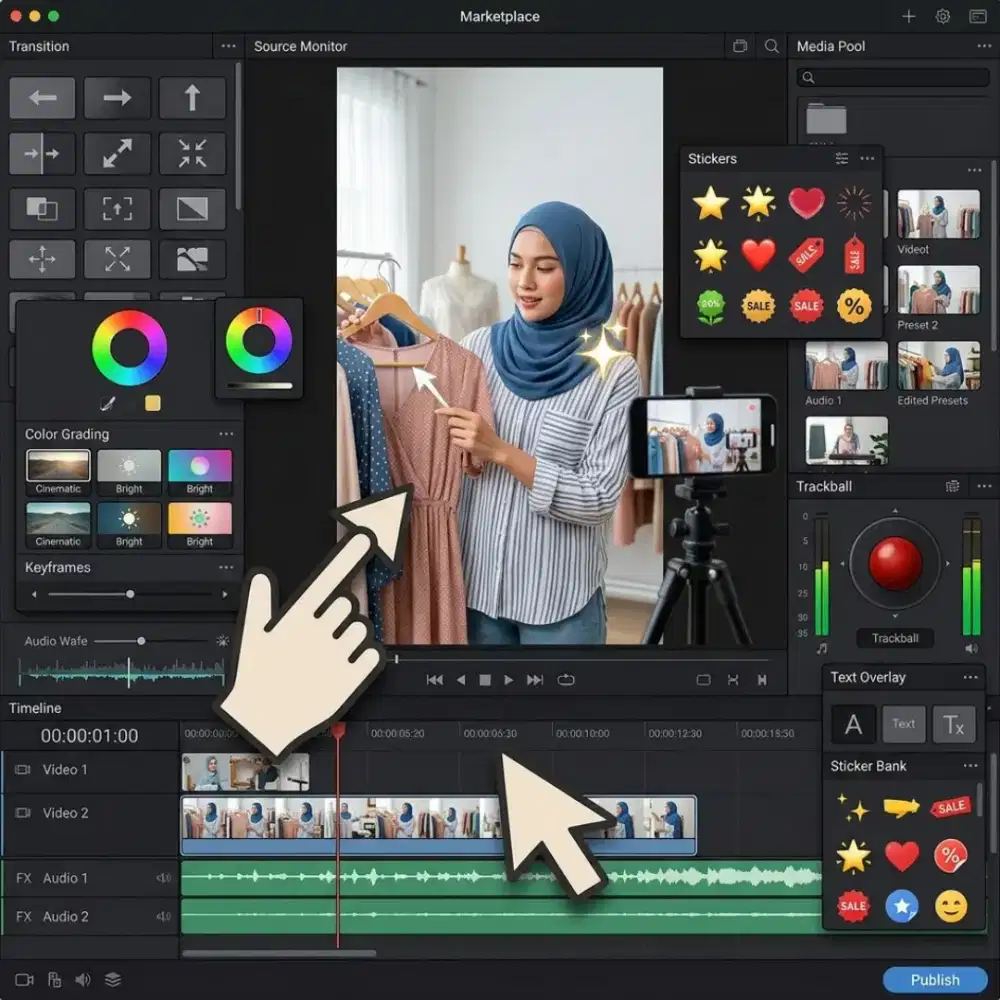Open Media Pool options menu
The height and width of the screenshot is (1000, 1000).
[984, 46]
